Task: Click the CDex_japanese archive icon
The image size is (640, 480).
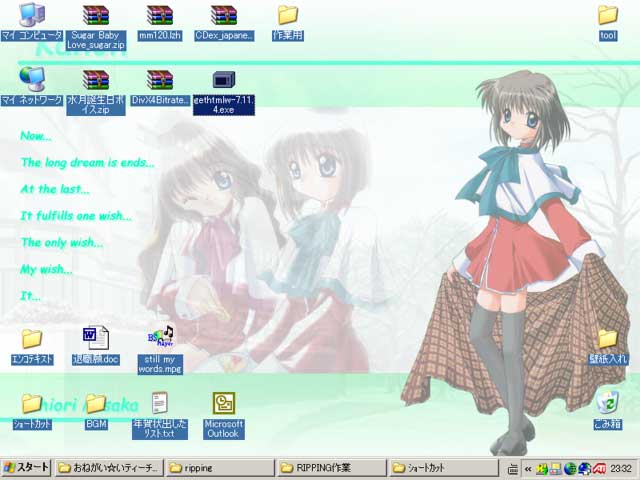Action: (224, 16)
